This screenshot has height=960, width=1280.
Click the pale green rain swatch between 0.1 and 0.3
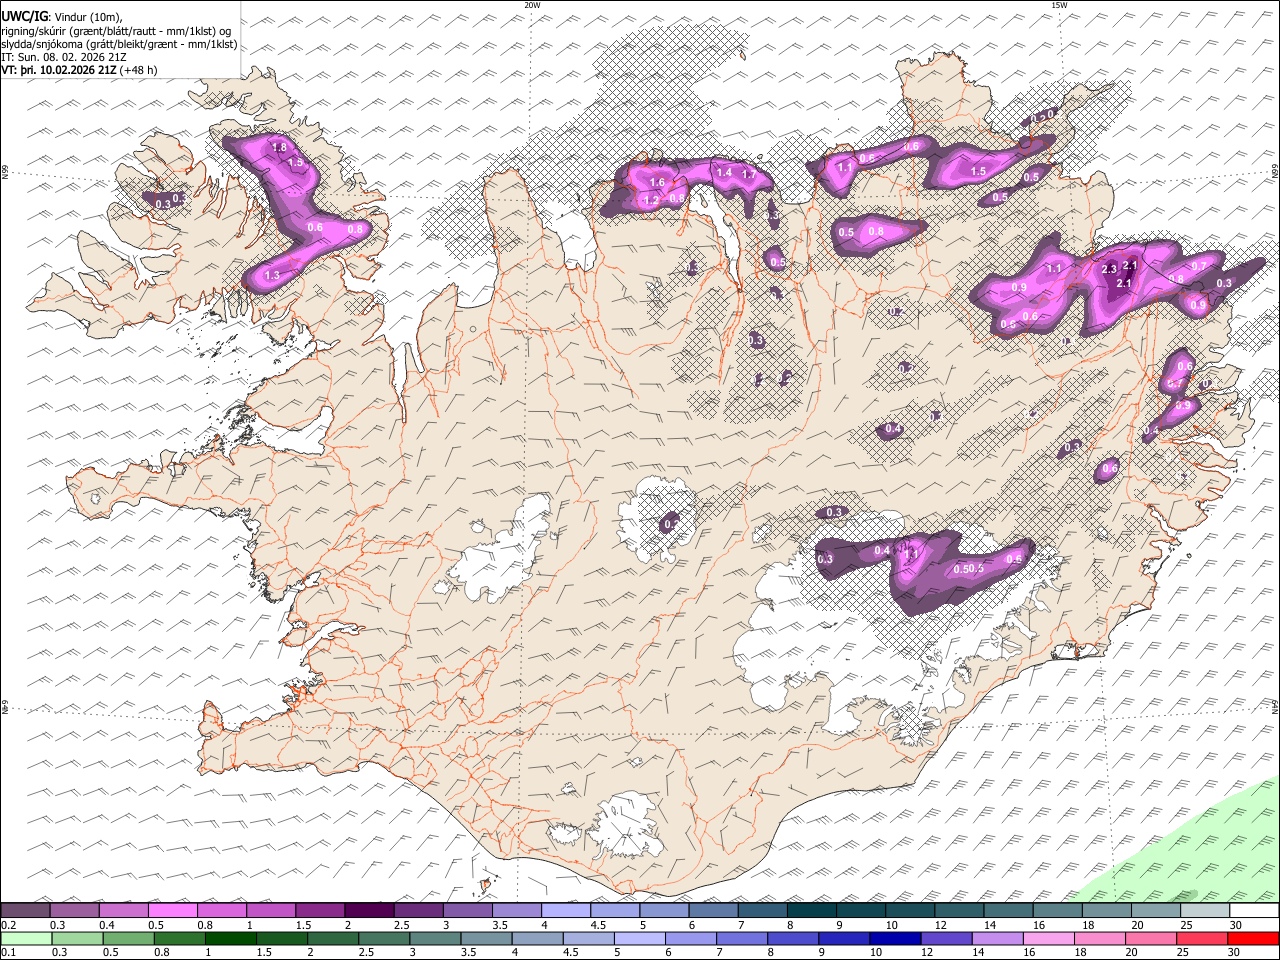[x=26, y=939]
